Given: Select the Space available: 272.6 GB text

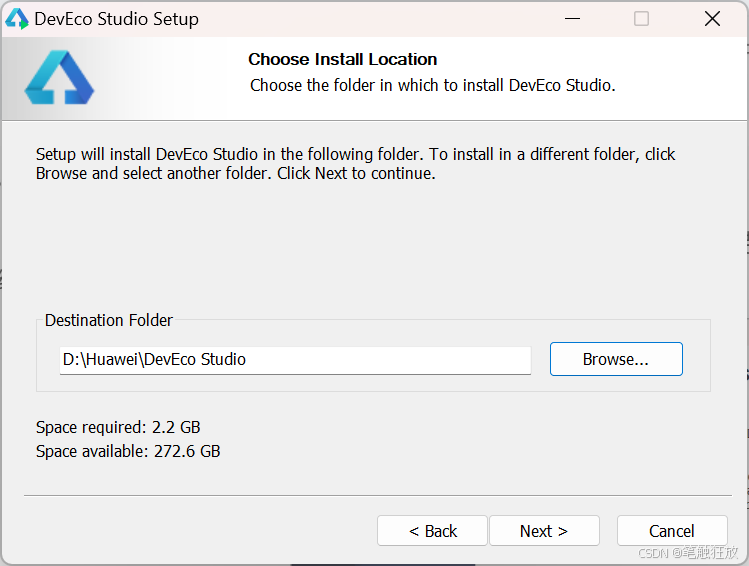Looking at the screenshot, I should tap(128, 451).
